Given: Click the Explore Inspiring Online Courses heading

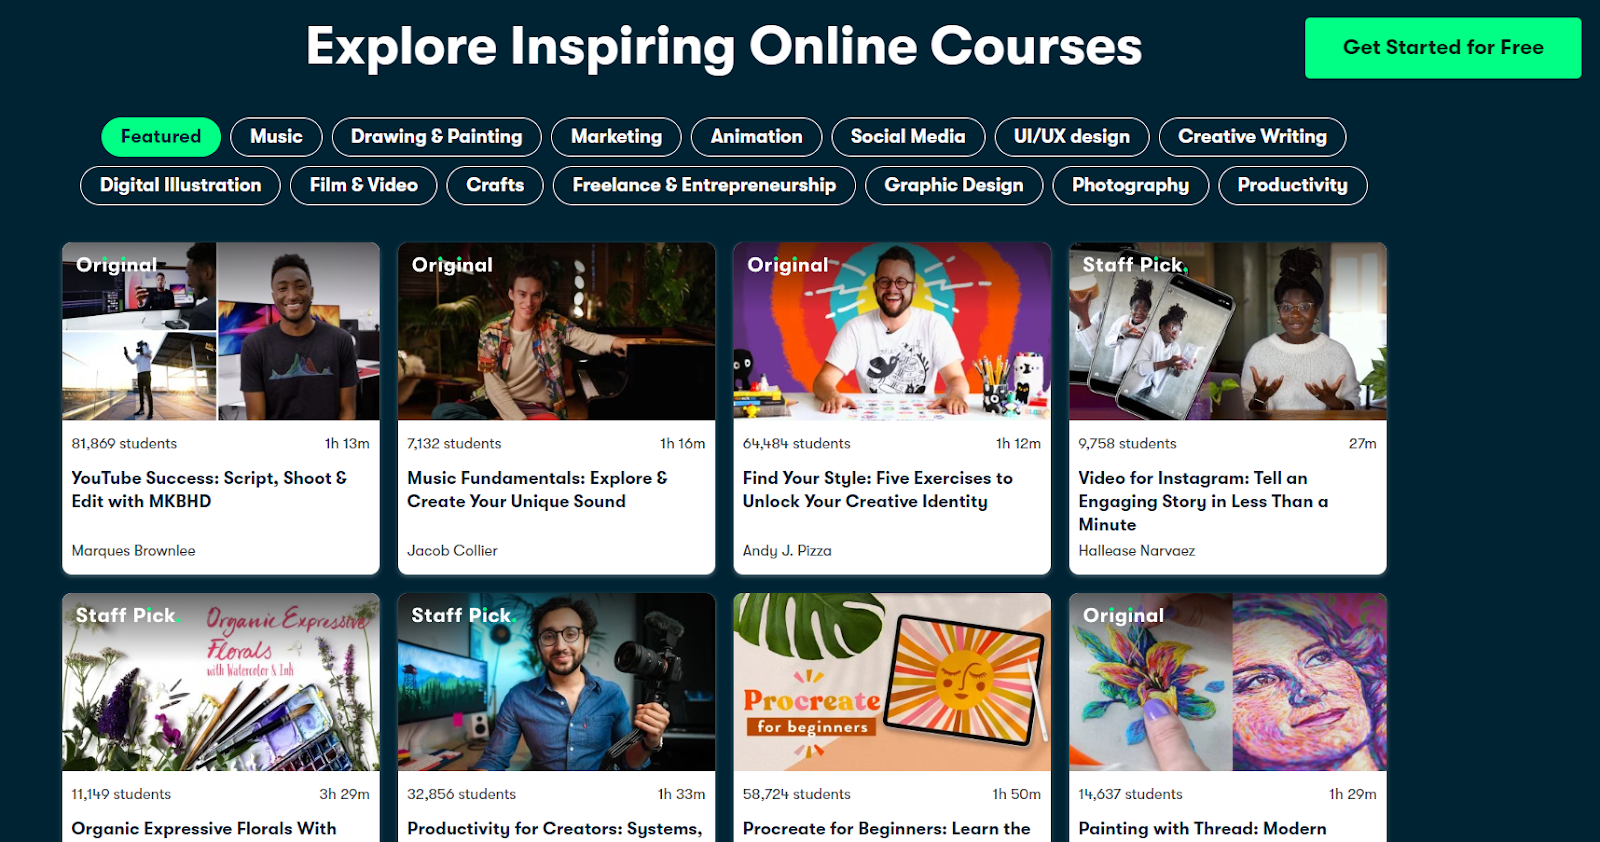Looking at the screenshot, I should (724, 47).
